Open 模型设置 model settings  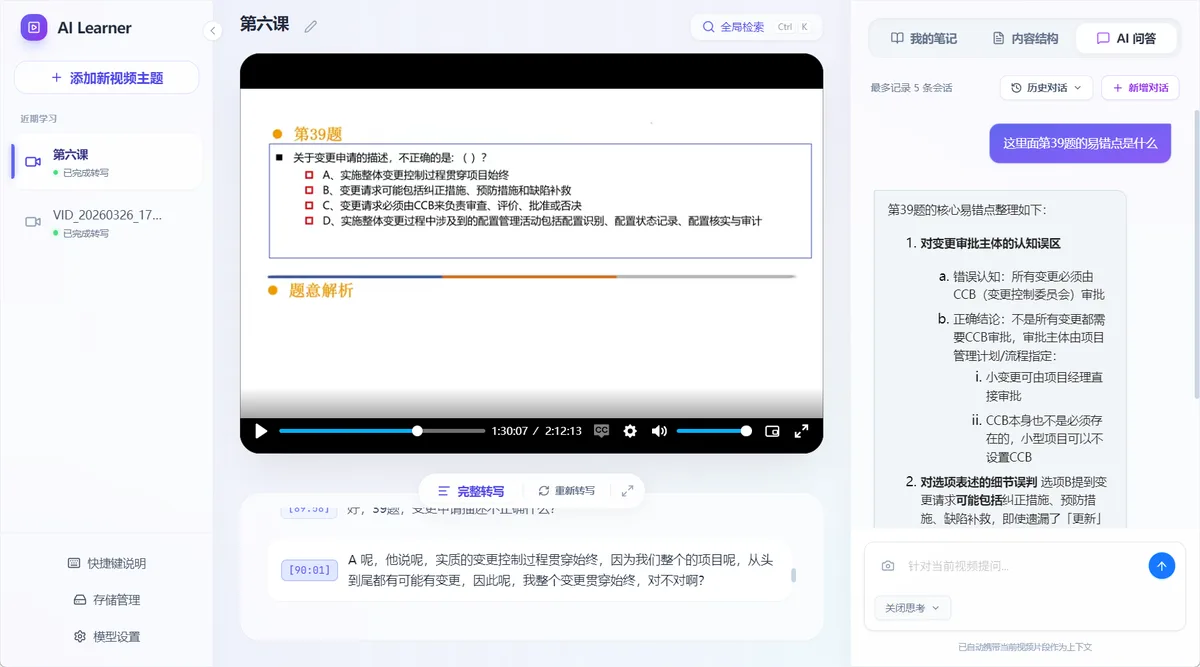(x=106, y=637)
